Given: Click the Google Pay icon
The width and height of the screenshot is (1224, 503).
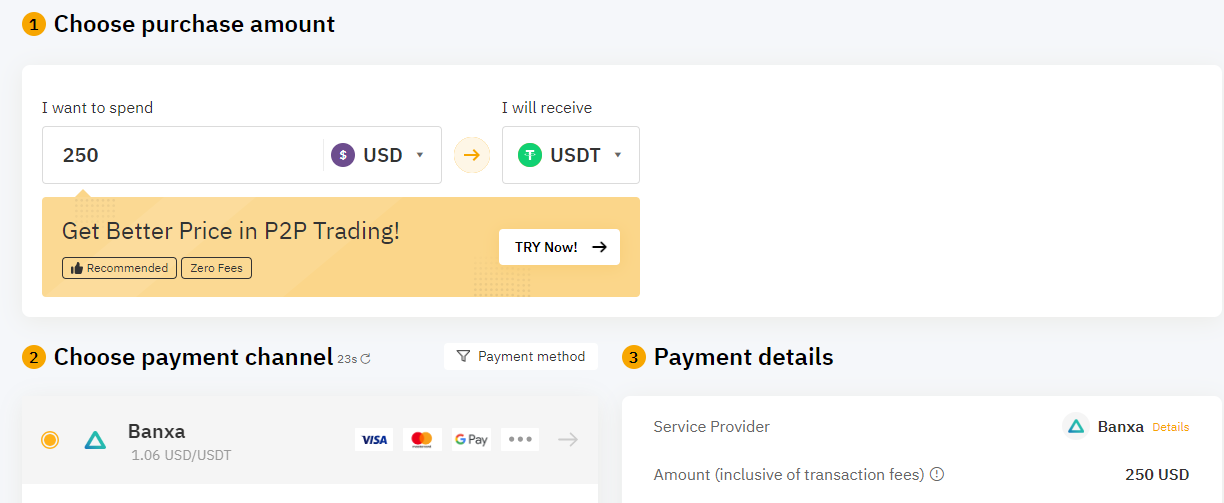Looking at the screenshot, I should tap(471, 439).
